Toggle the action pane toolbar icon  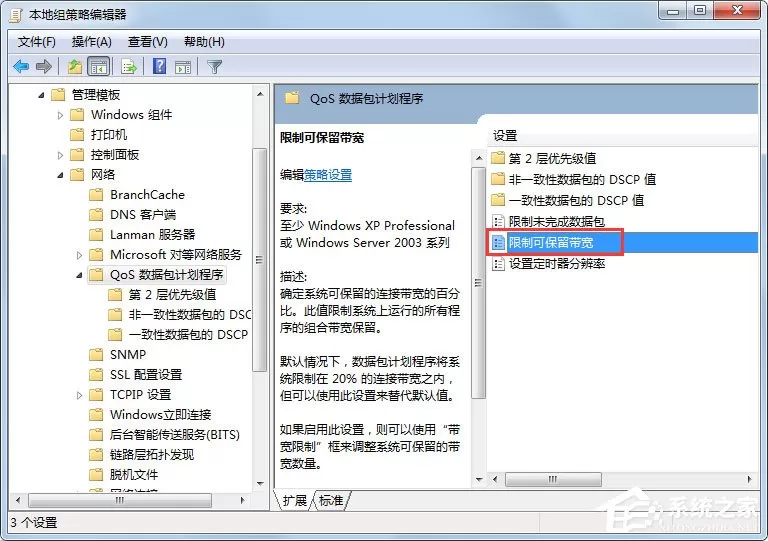183,67
